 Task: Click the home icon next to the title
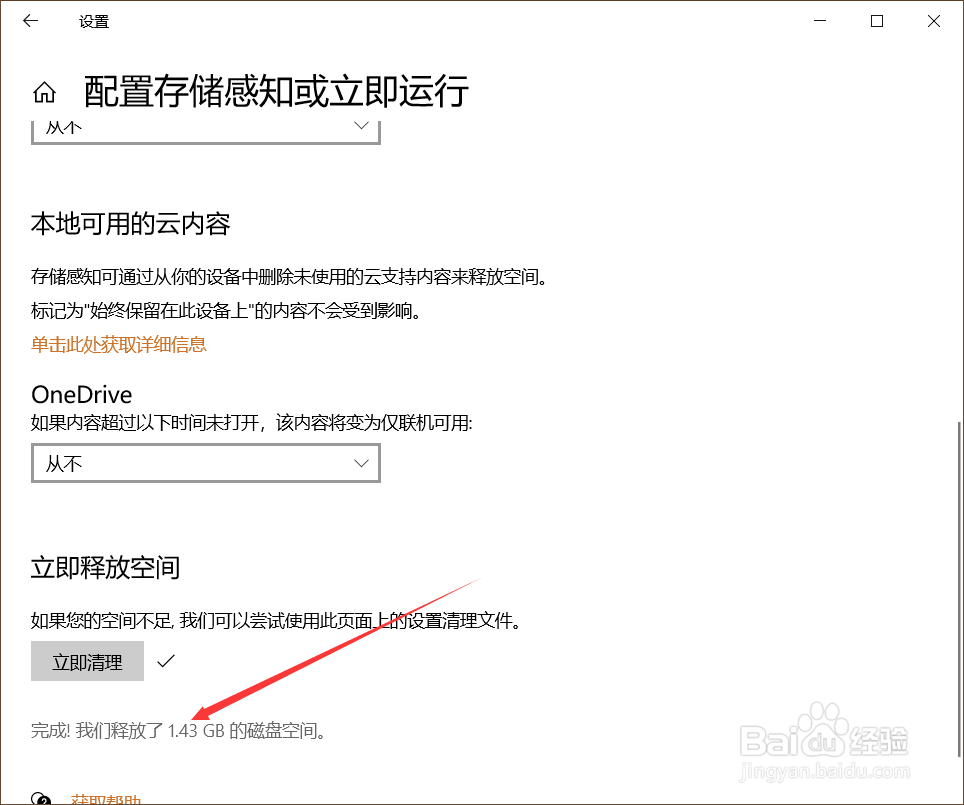pos(44,91)
